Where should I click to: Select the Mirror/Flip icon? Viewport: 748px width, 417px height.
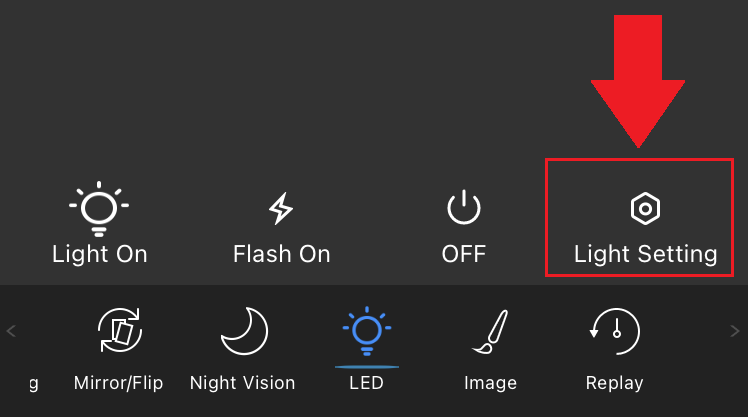tap(118, 333)
